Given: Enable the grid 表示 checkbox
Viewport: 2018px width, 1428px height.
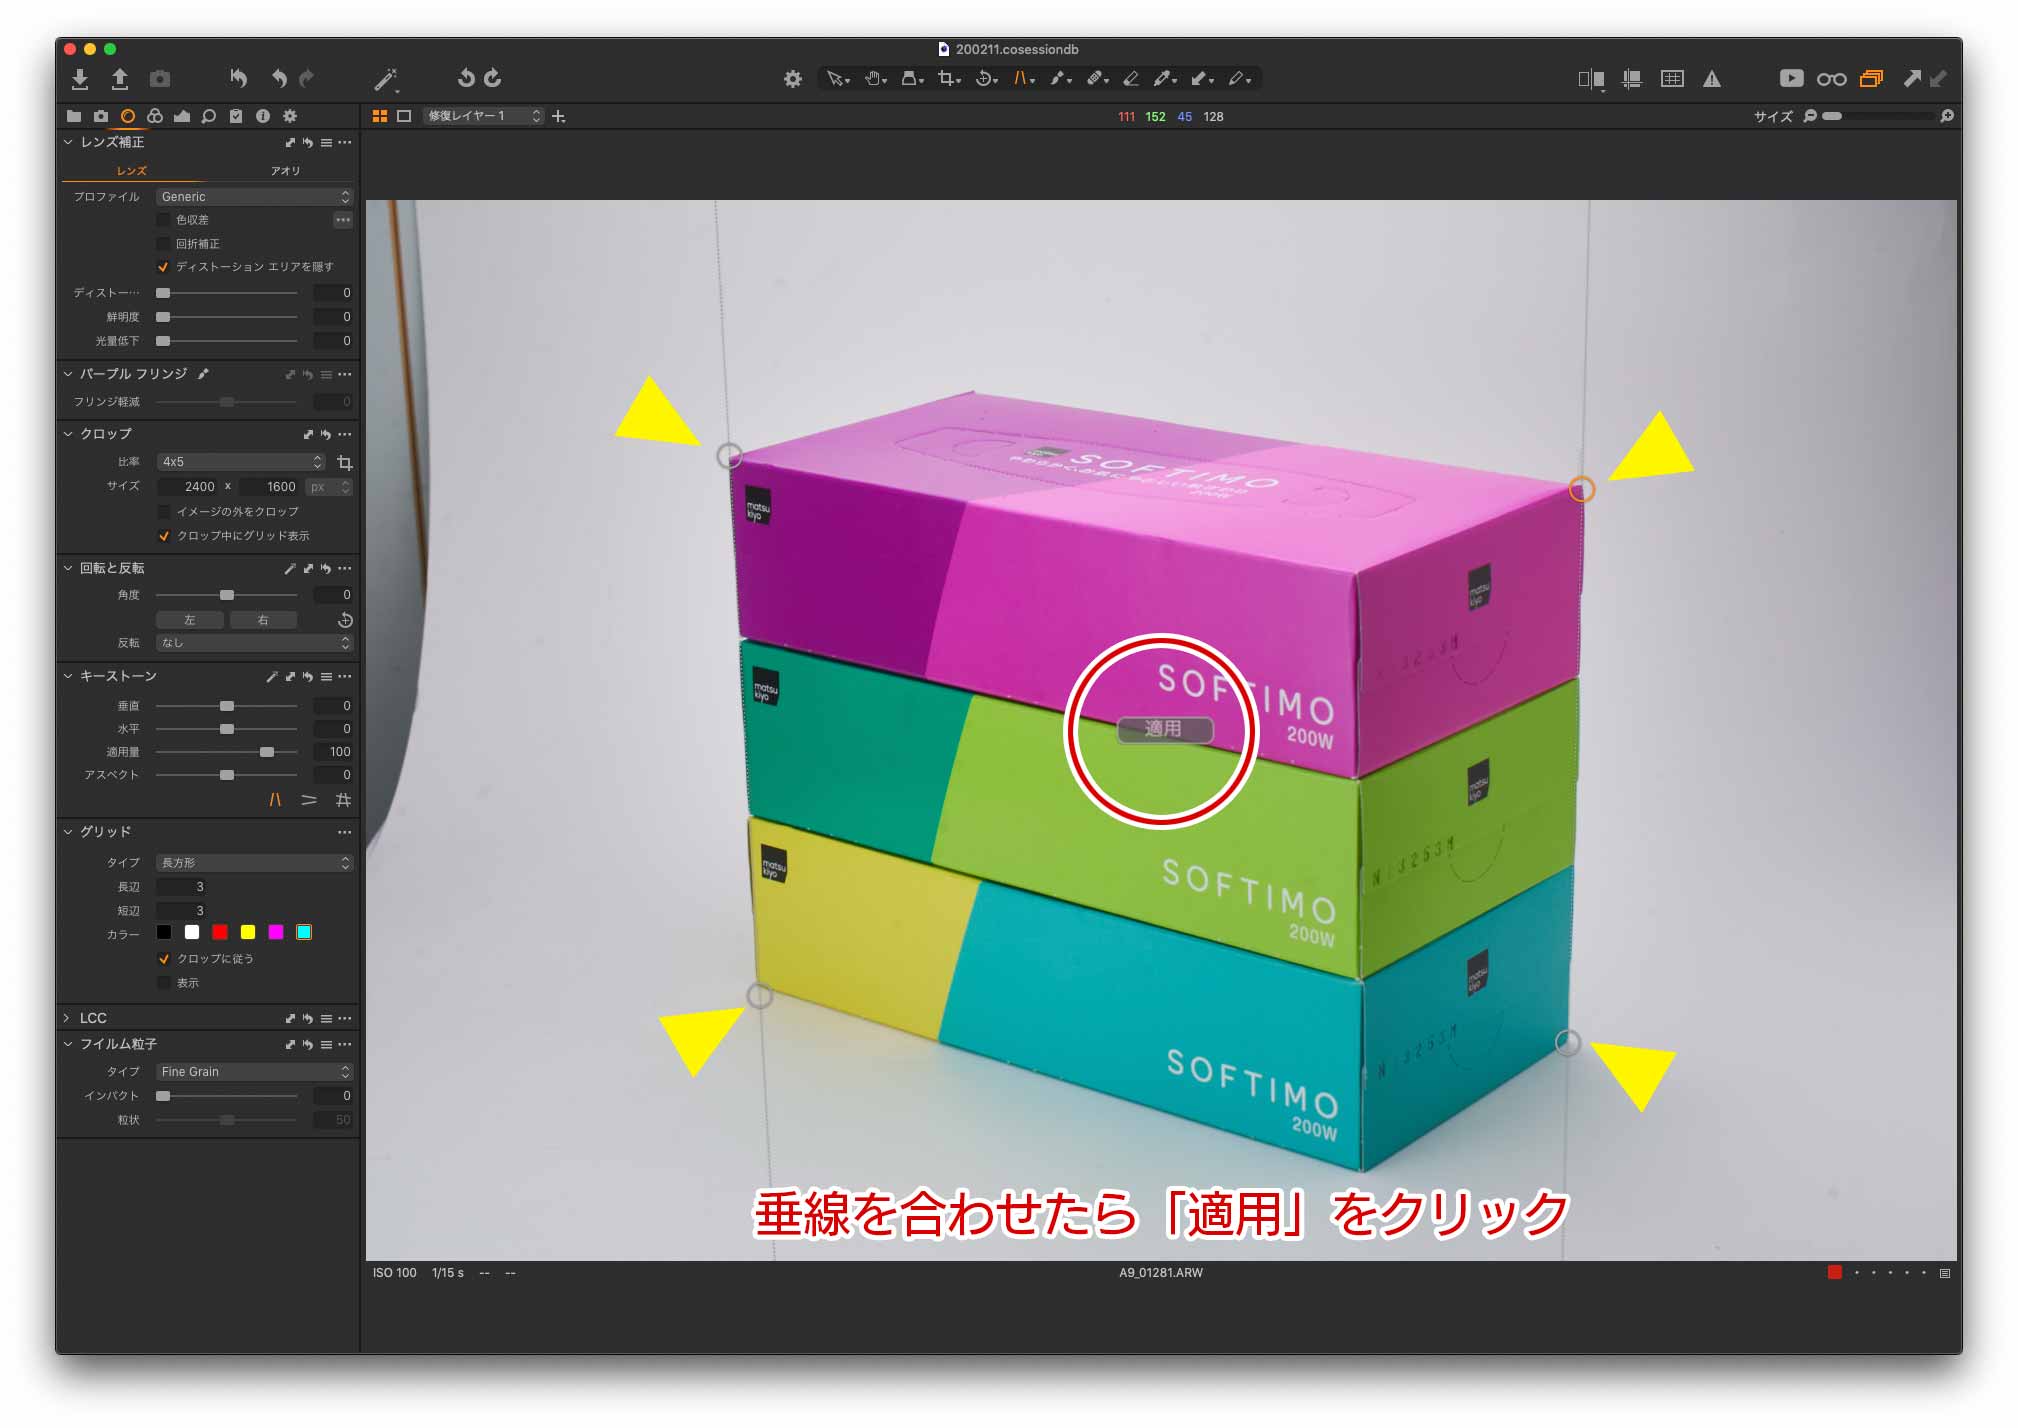Looking at the screenshot, I should tap(164, 983).
